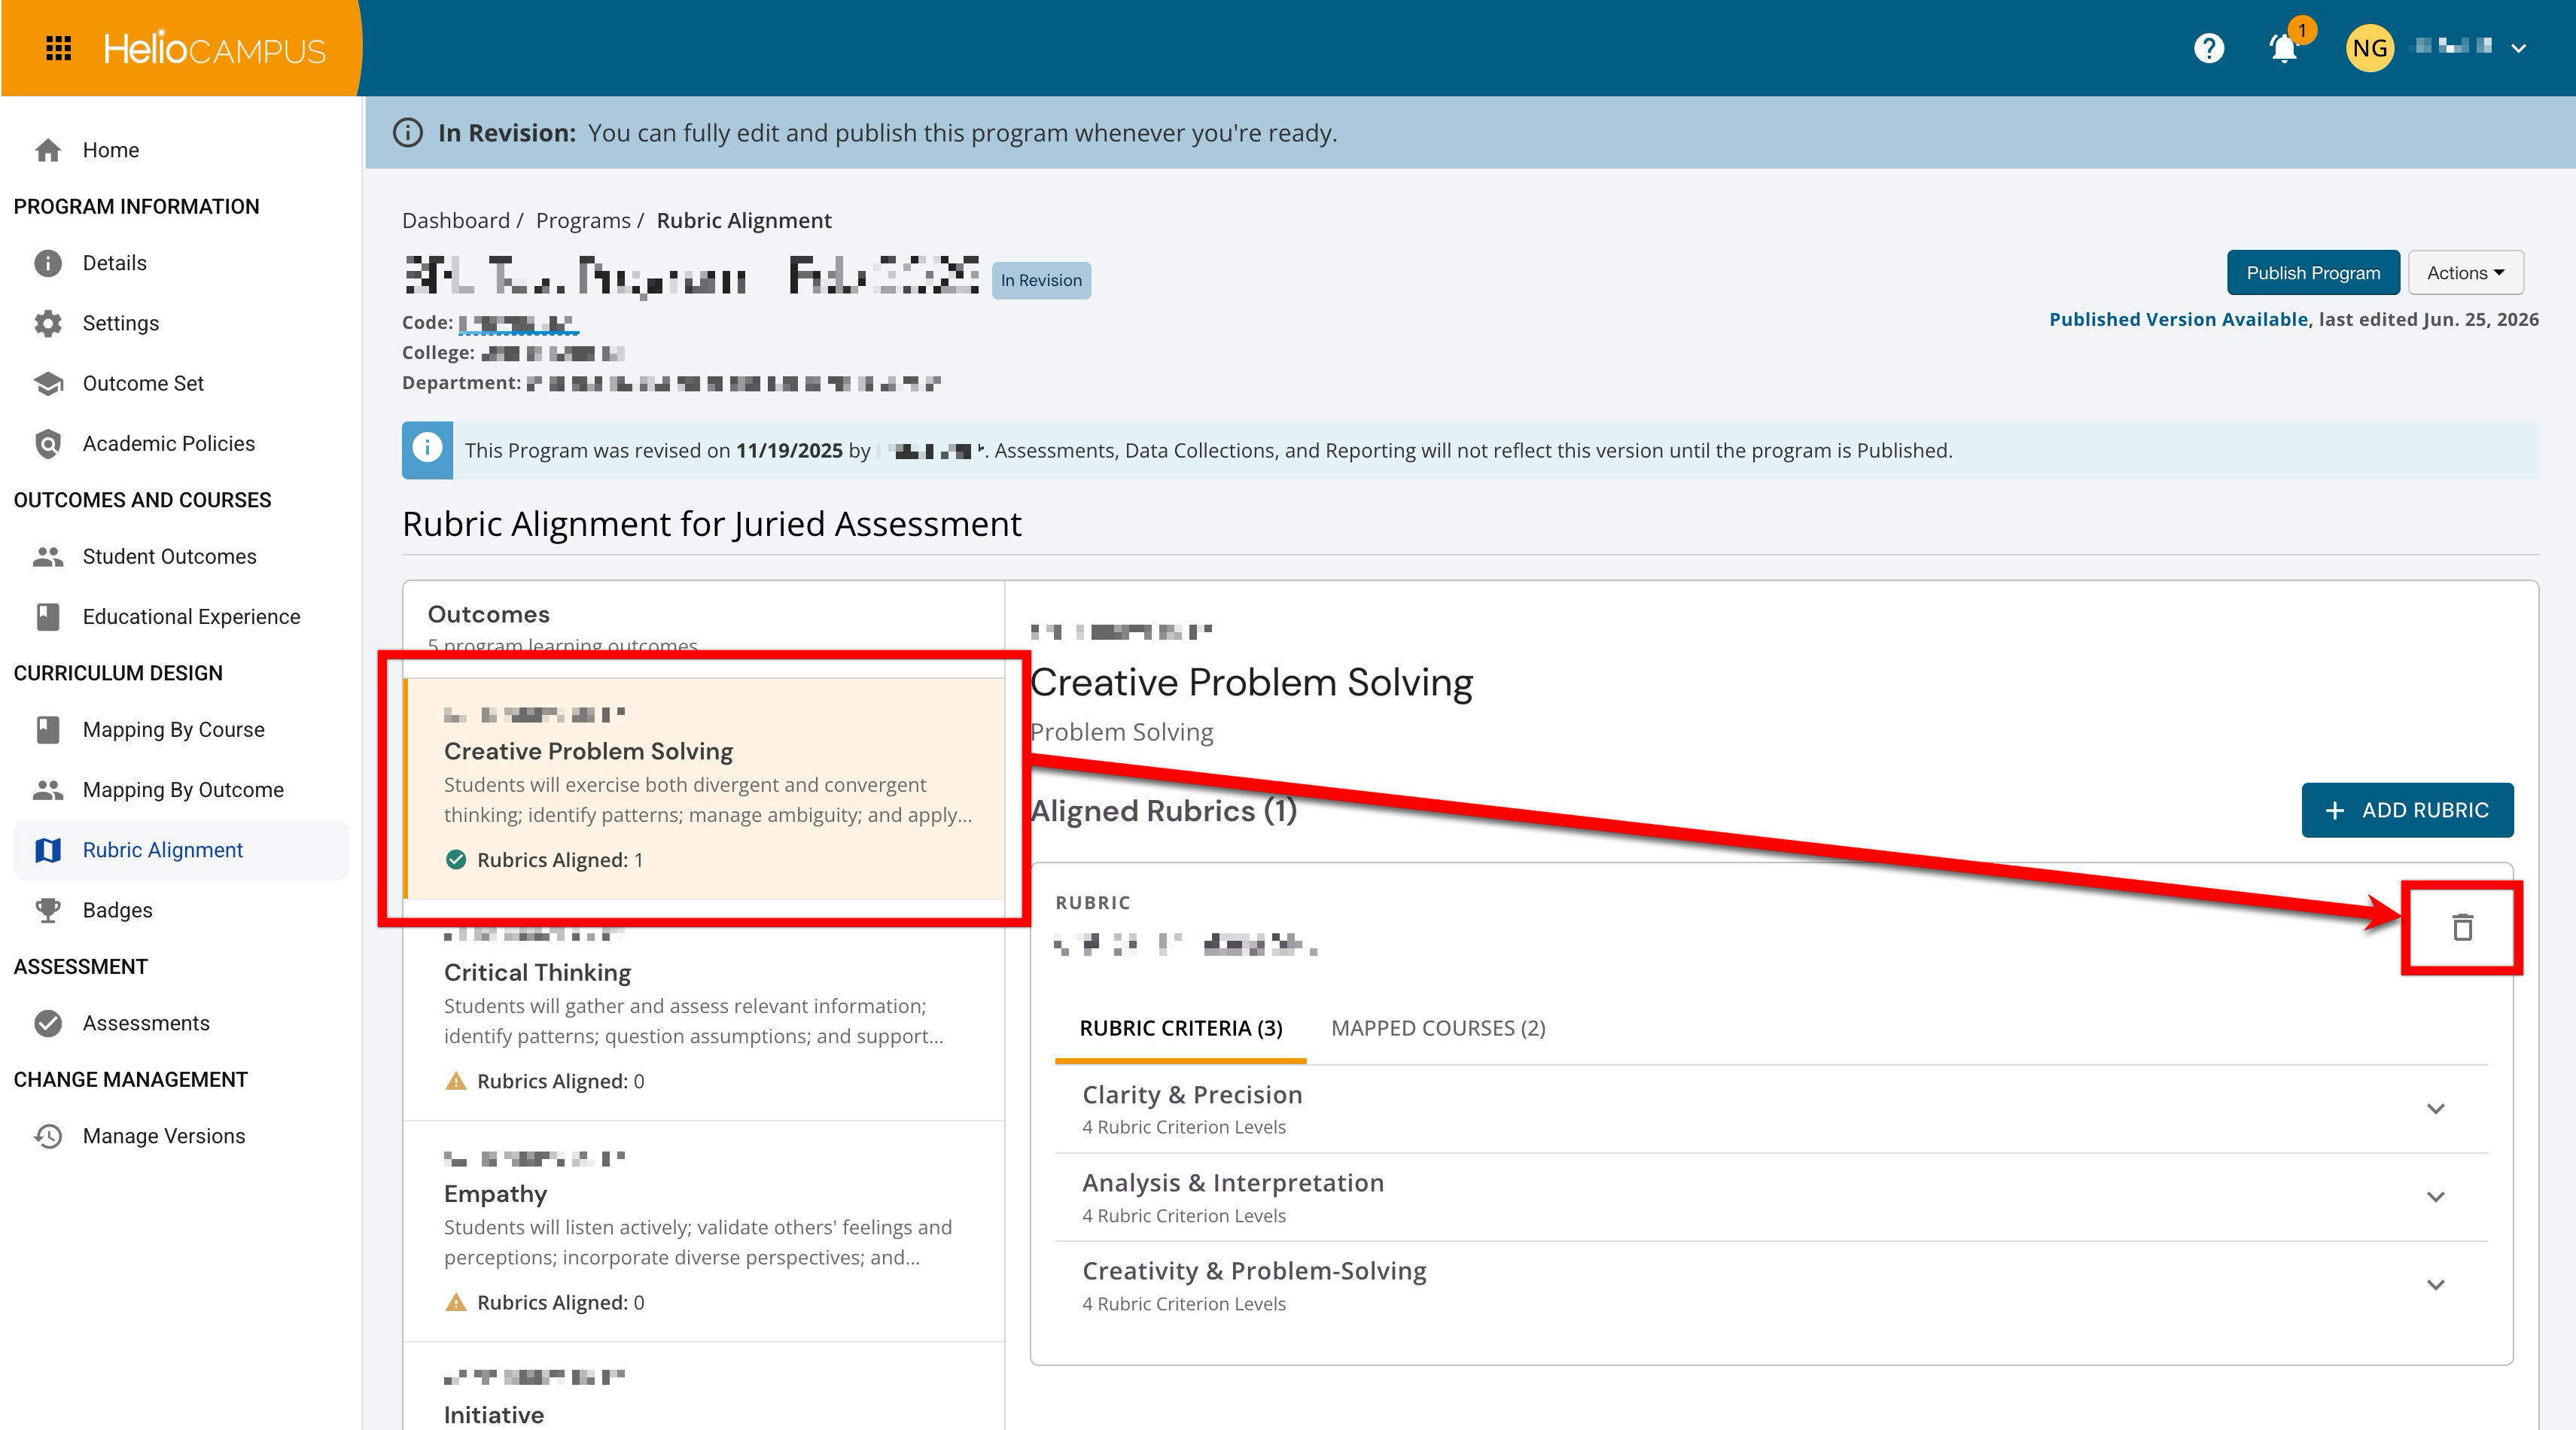This screenshot has height=1430, width=2576.
Task: Click the Settings gear icon
Action: (47, 323)
